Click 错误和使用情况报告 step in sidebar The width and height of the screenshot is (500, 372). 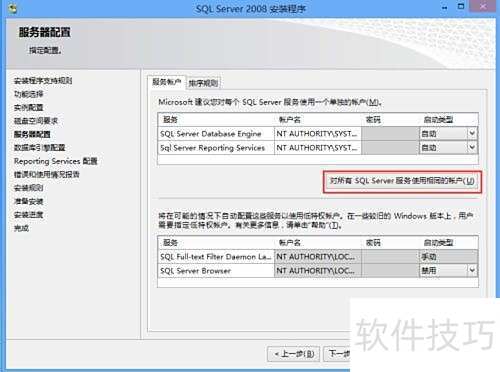[47, 174]
